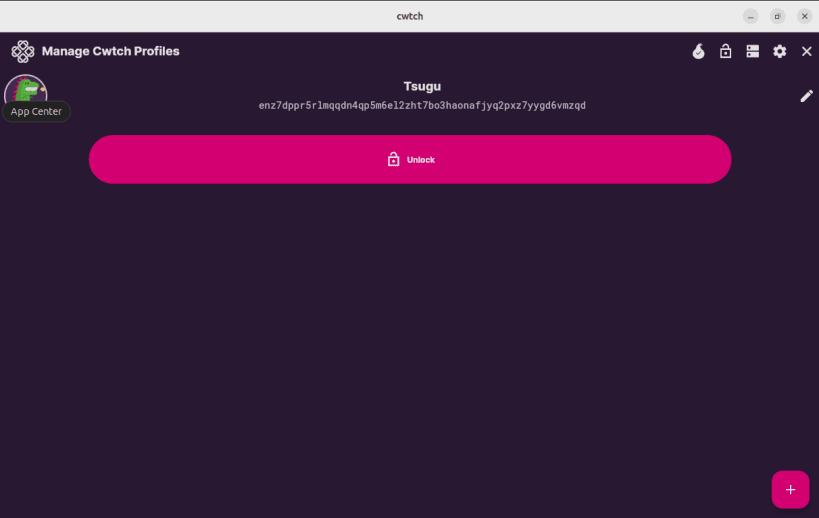
Task: Open settings with the gear icon
Action: tap(780, 51)
